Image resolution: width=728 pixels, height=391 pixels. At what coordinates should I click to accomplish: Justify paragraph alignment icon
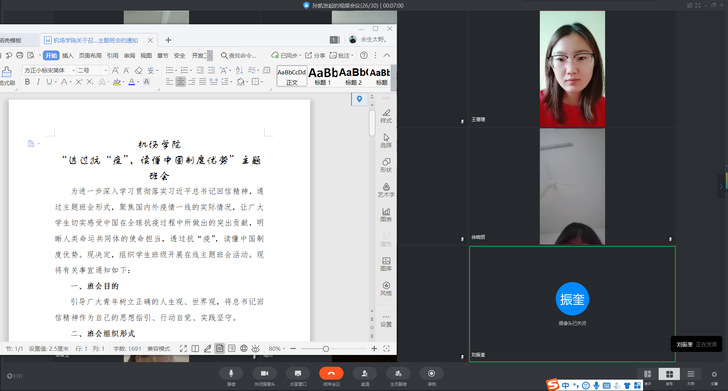pos(203,82)
